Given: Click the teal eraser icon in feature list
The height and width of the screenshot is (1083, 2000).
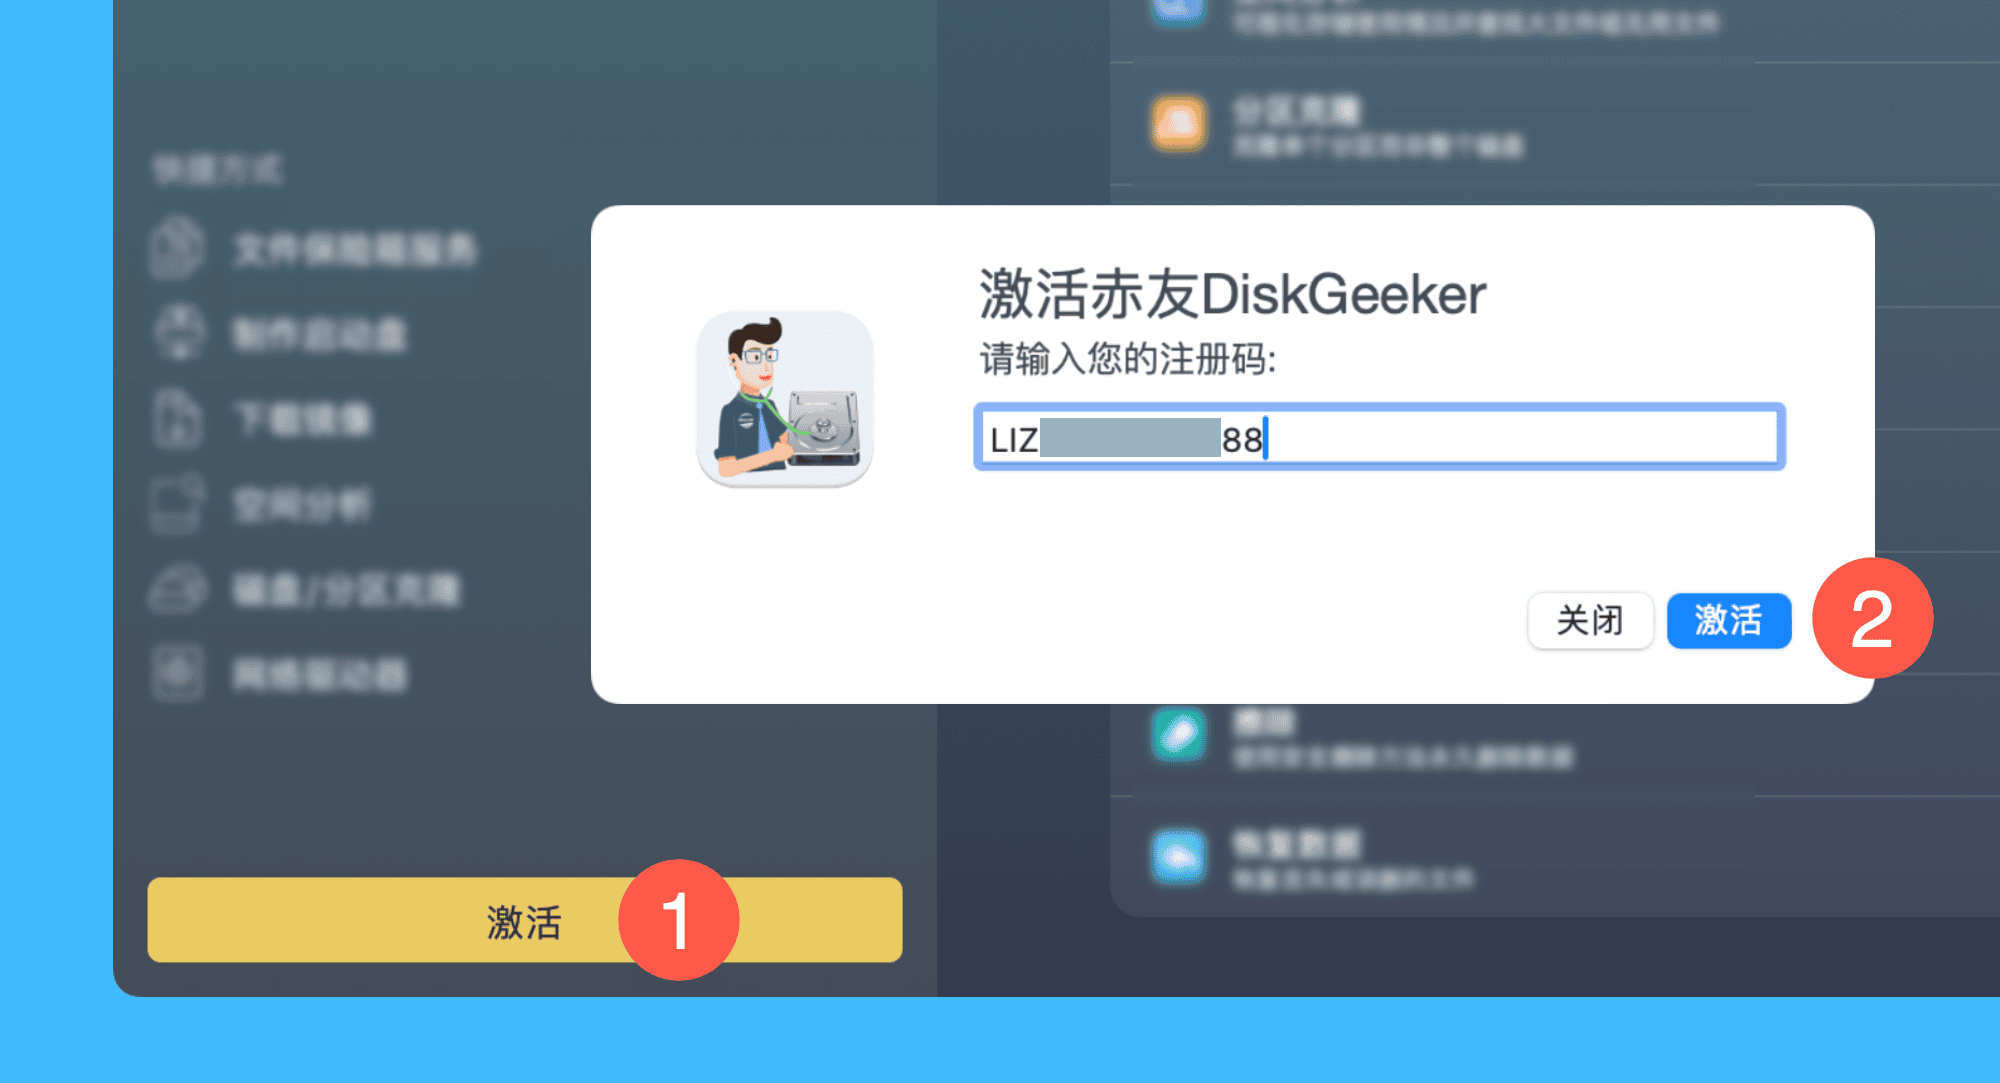Looking at the screenshot, I should pyautogui.click(x=1179, y=735).
